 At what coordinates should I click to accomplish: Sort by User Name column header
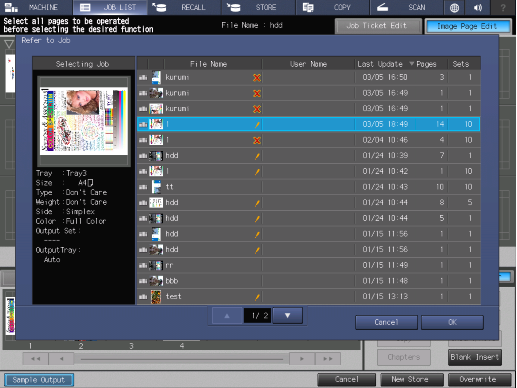pyautogui.click(x=308, y=64)
